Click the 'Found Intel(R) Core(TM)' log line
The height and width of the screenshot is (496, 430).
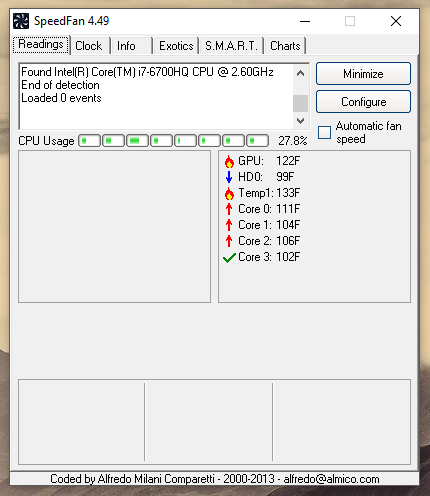point(147,72)
